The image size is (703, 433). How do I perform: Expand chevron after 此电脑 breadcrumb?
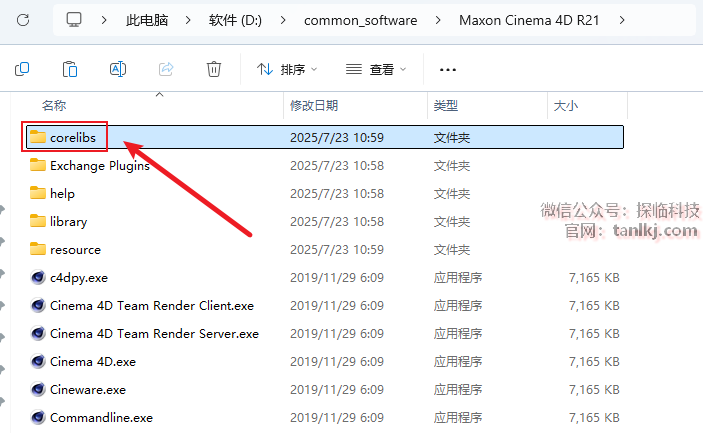(x=188, y=20)
